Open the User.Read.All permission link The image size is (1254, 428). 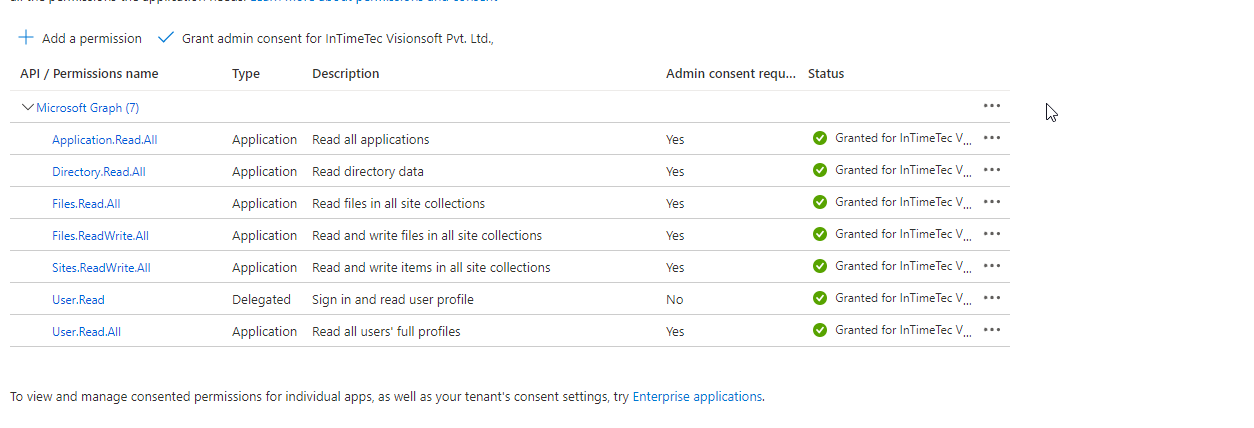[86, 332]
